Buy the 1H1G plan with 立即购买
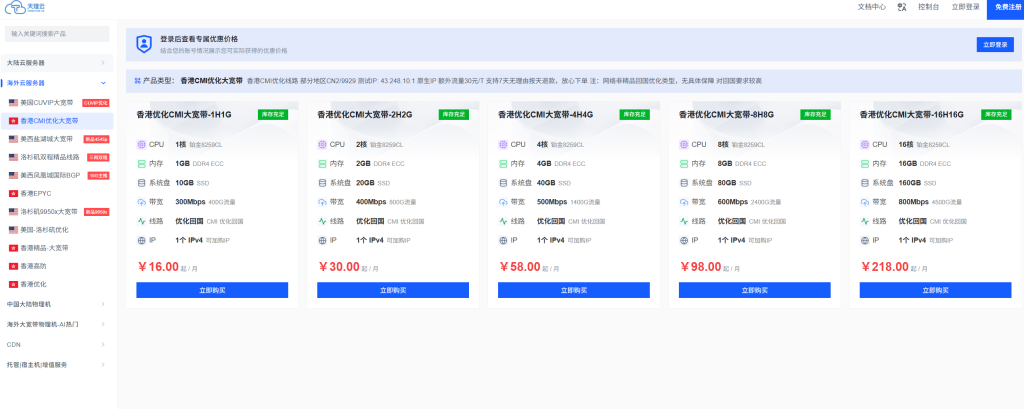This screenshot has height=409, width=1024. (212, 290)
